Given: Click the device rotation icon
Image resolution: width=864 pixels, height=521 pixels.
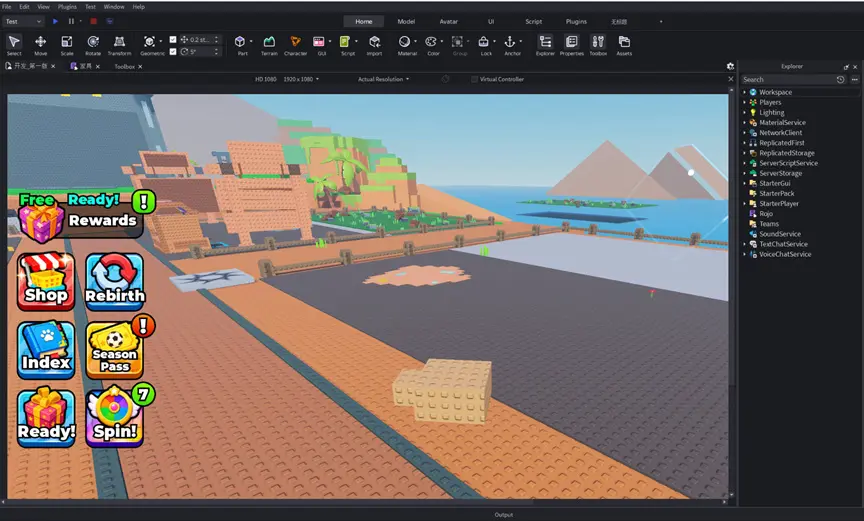Looking at the screenshot, I should (x=445, y=79).
